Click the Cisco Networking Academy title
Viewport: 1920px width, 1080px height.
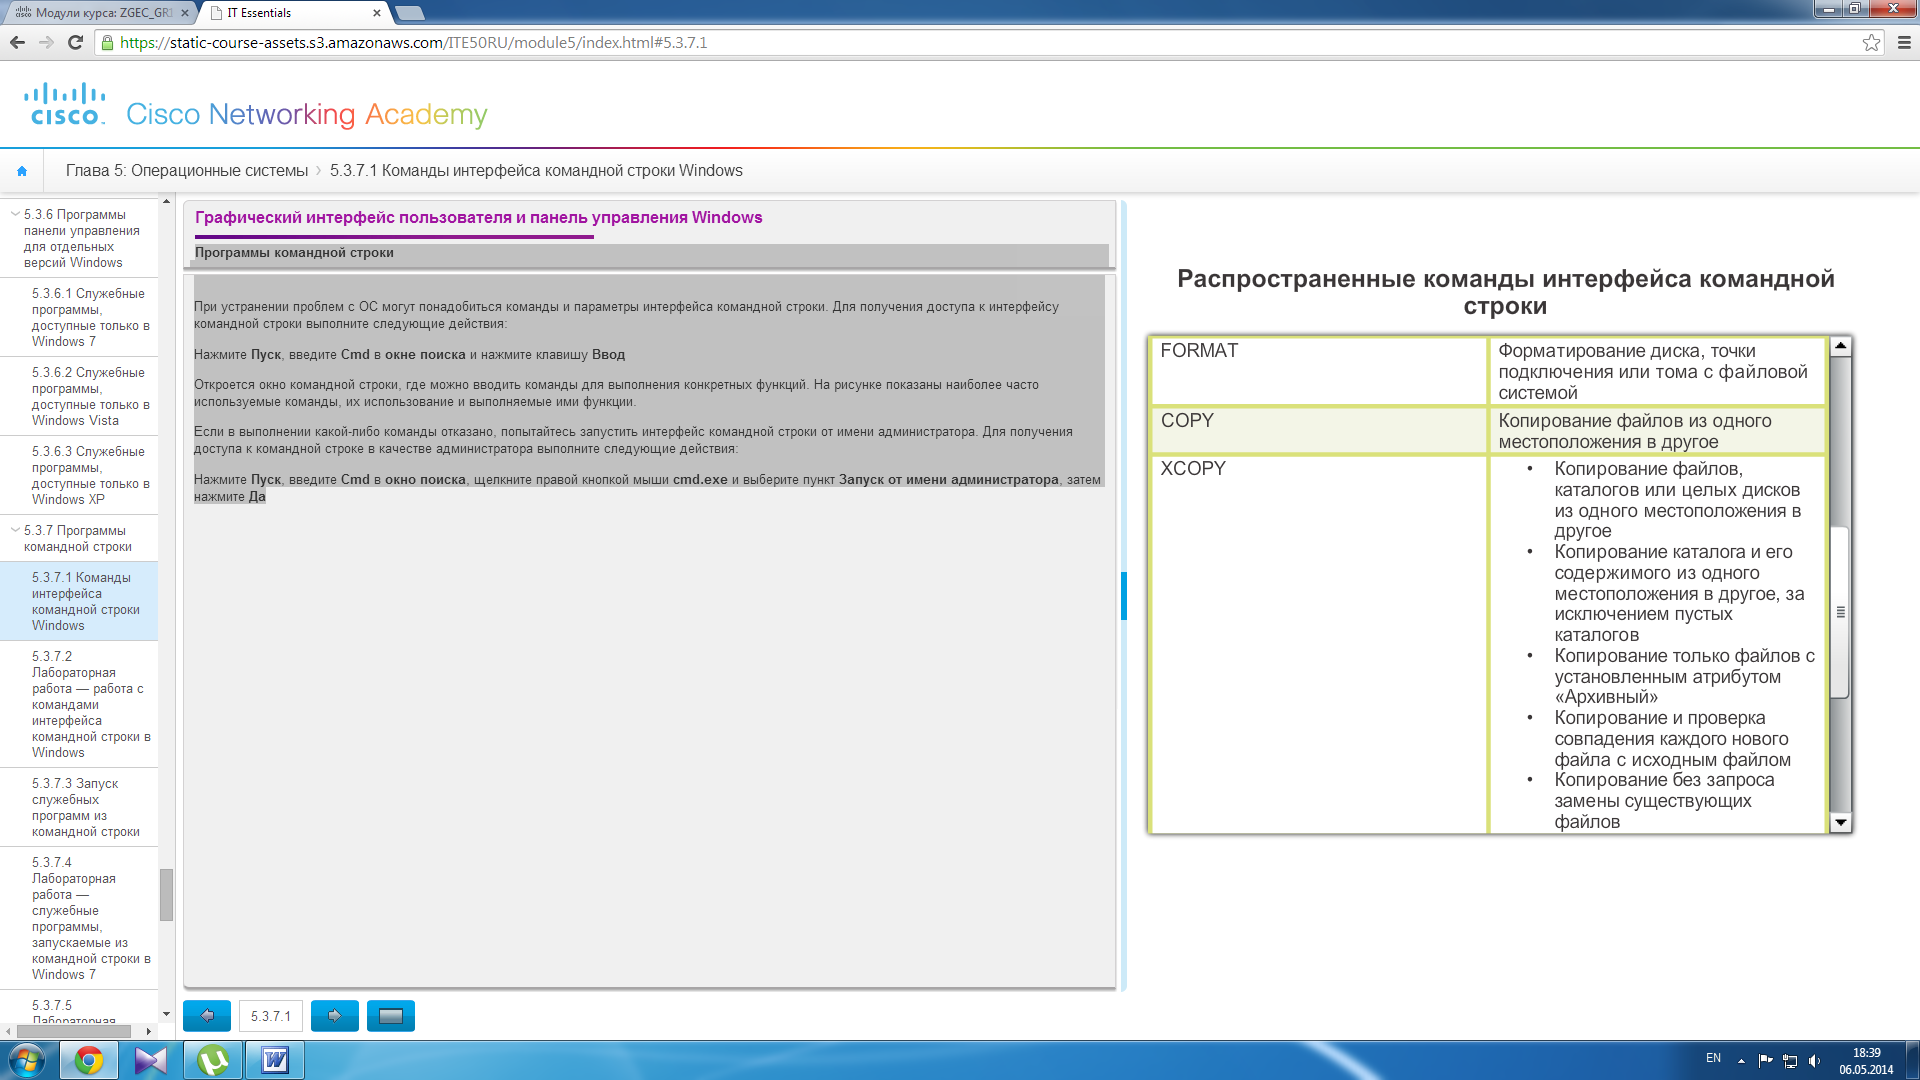[x=306, y=114]
